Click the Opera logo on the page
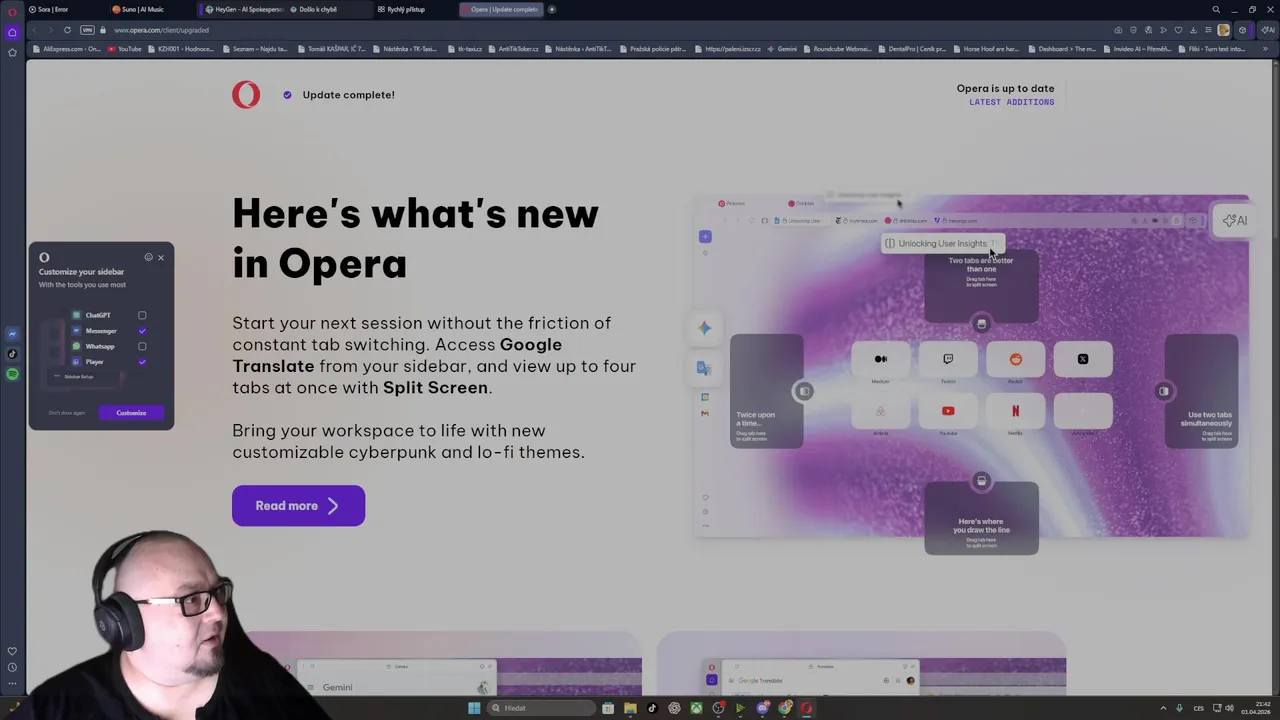The image size is (1280, 720). point(246,95)
